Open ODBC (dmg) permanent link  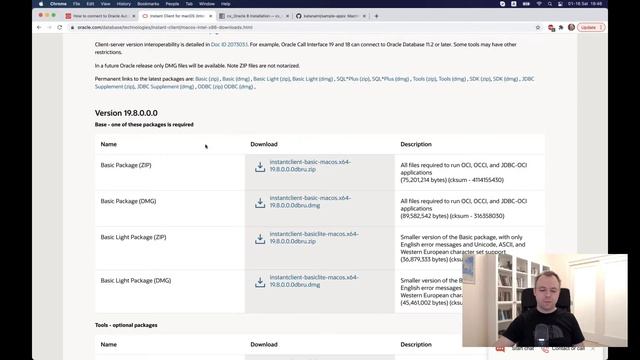click(x=239, y=87)
